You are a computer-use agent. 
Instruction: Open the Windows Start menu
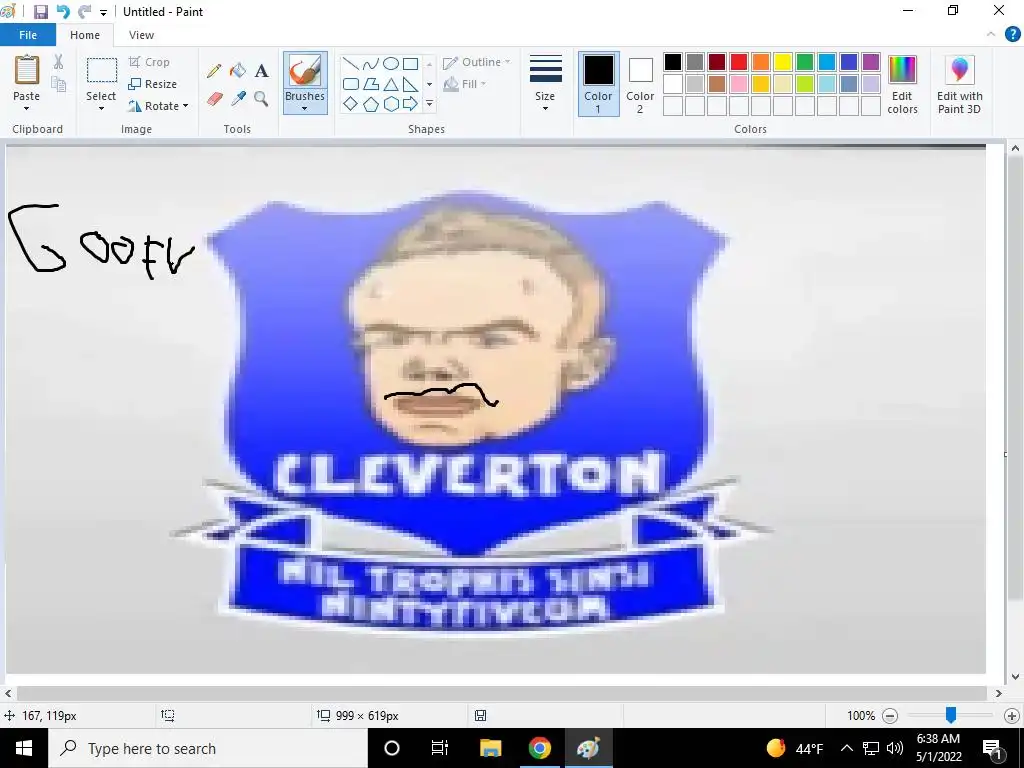click(24, 748)
